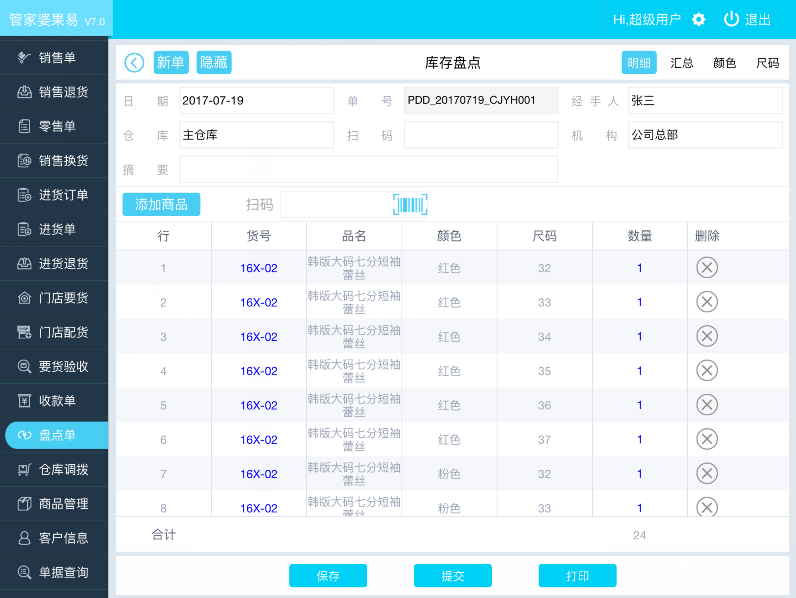
Task: Open the 机构 field showing 公司总部
Action: pyautogui.click(x=705, y=135)
